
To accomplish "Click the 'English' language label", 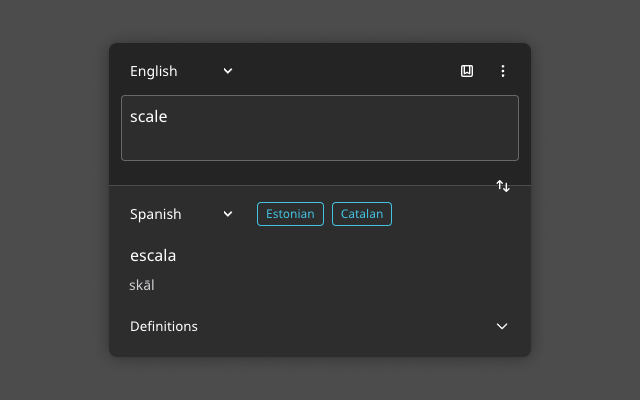I will point(153,71).
